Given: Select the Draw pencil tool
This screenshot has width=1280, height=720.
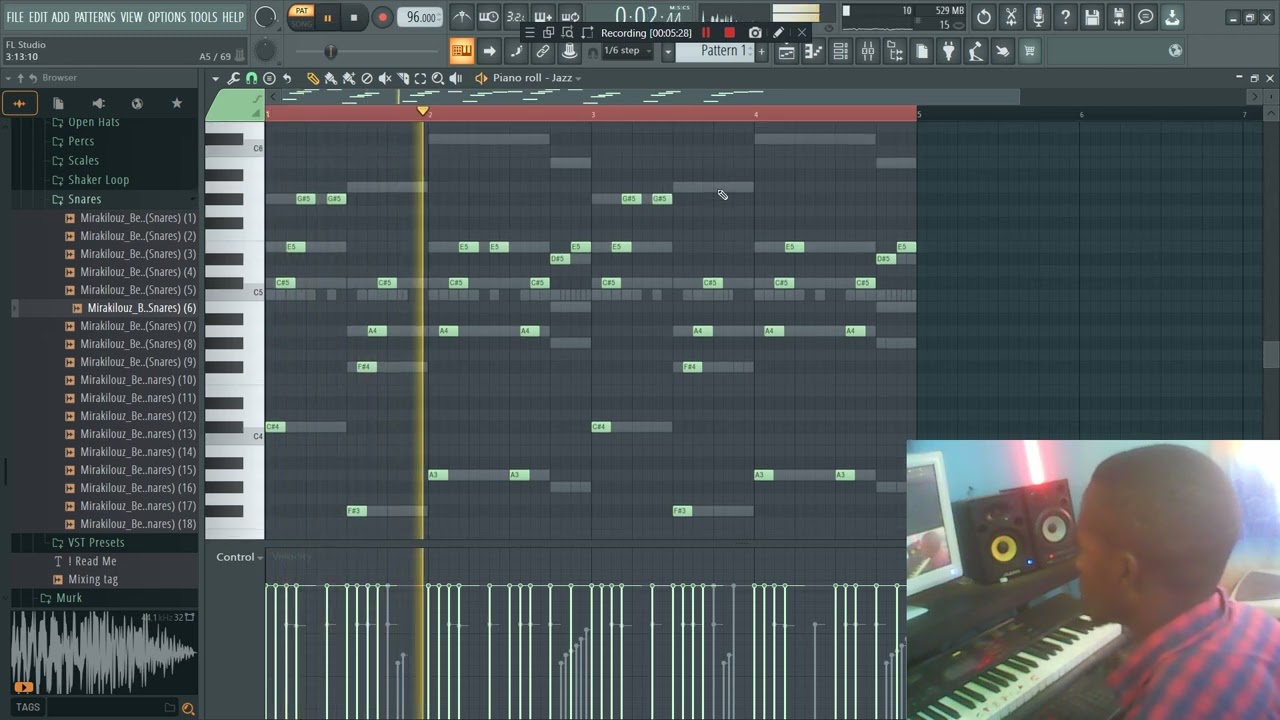Looking at the screenshot, I should click(x=313, y=78).
